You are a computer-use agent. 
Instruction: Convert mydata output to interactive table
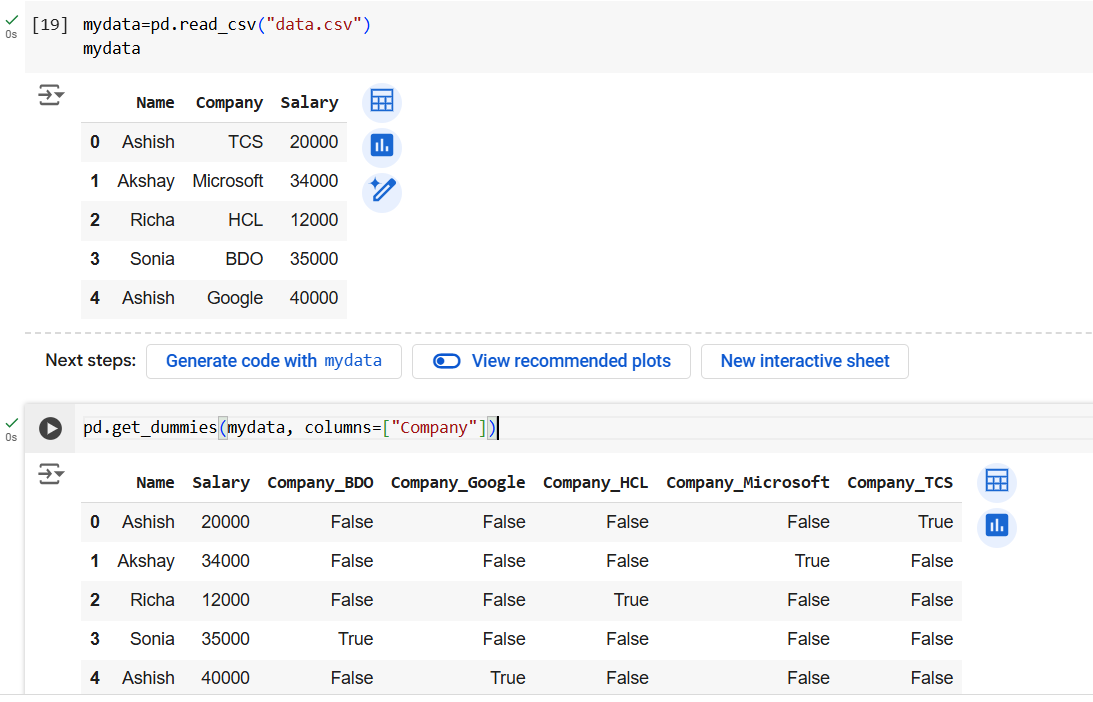pos(381,101)
